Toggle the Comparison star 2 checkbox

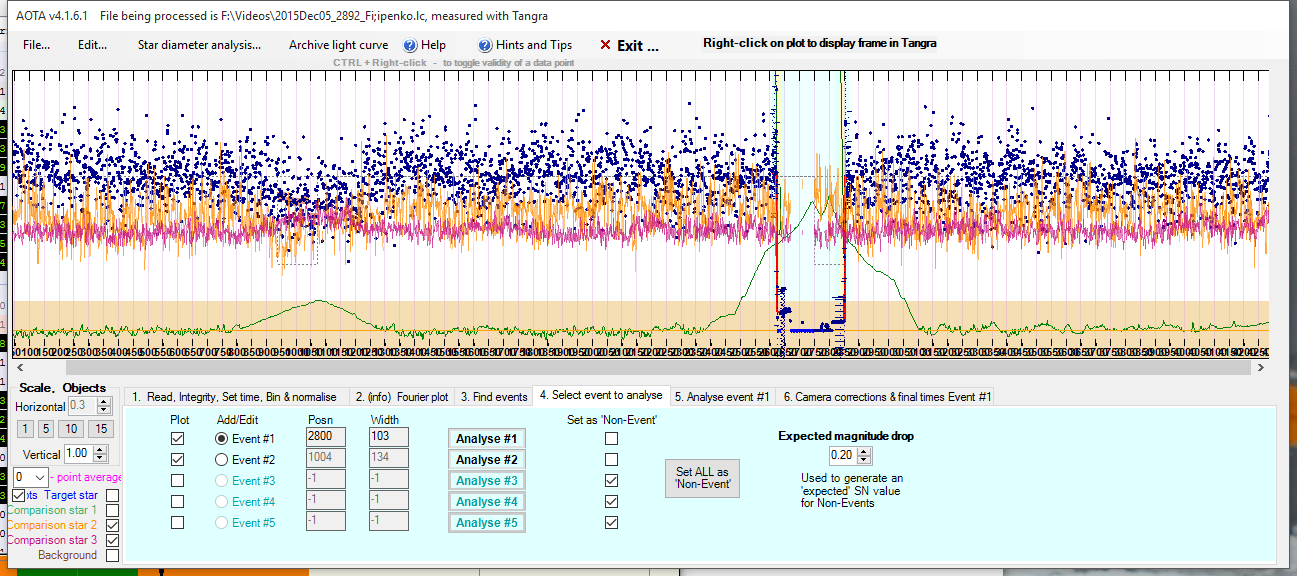(x=113, y=525)
